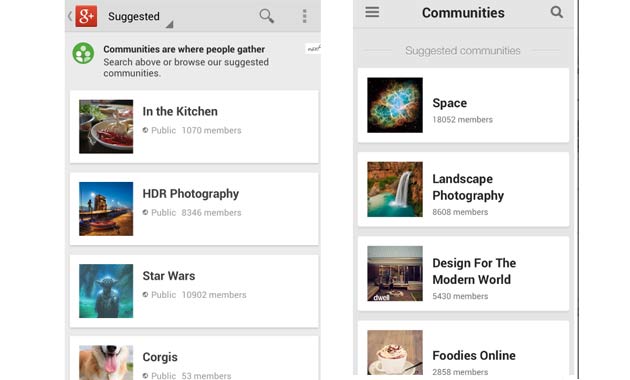Image resolution: width=630 pixels, height=380 pixels.
Task: Open Design For The Modern World community
Action: pos(463,274)
